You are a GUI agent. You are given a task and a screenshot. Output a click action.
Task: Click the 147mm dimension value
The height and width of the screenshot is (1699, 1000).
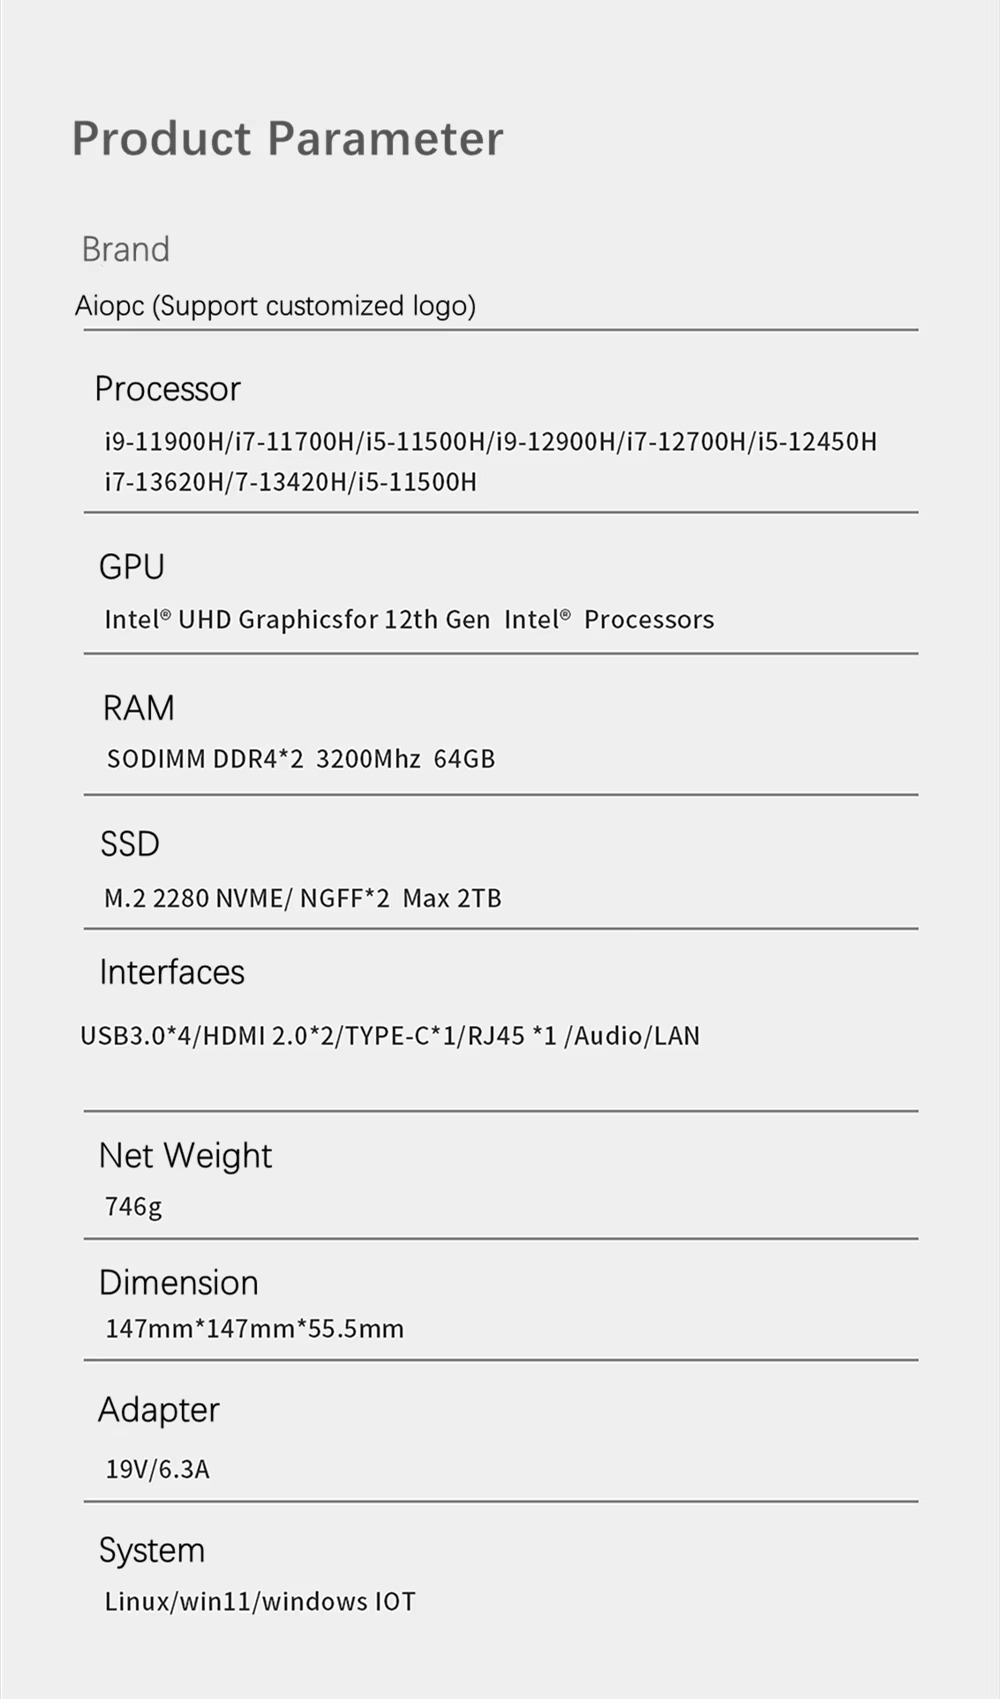[x=255, y=1329]
